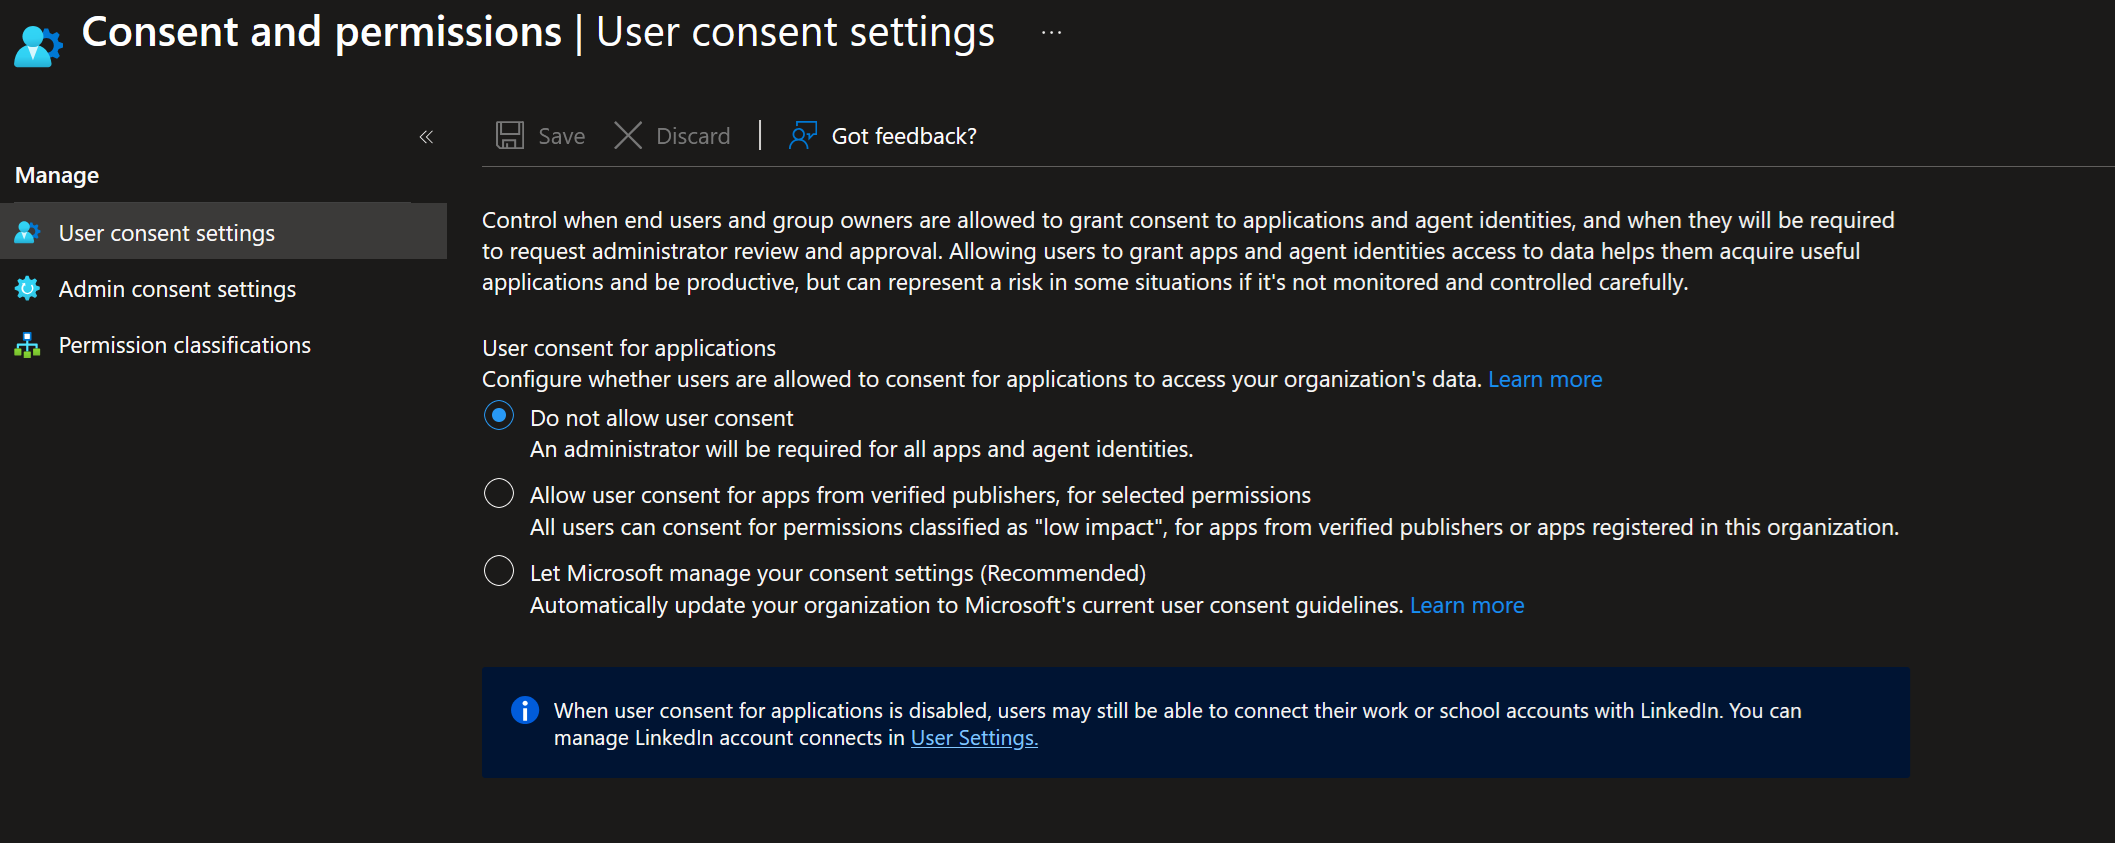
Task: Click the "User consent for applications" heading
Action: (629, 348)
